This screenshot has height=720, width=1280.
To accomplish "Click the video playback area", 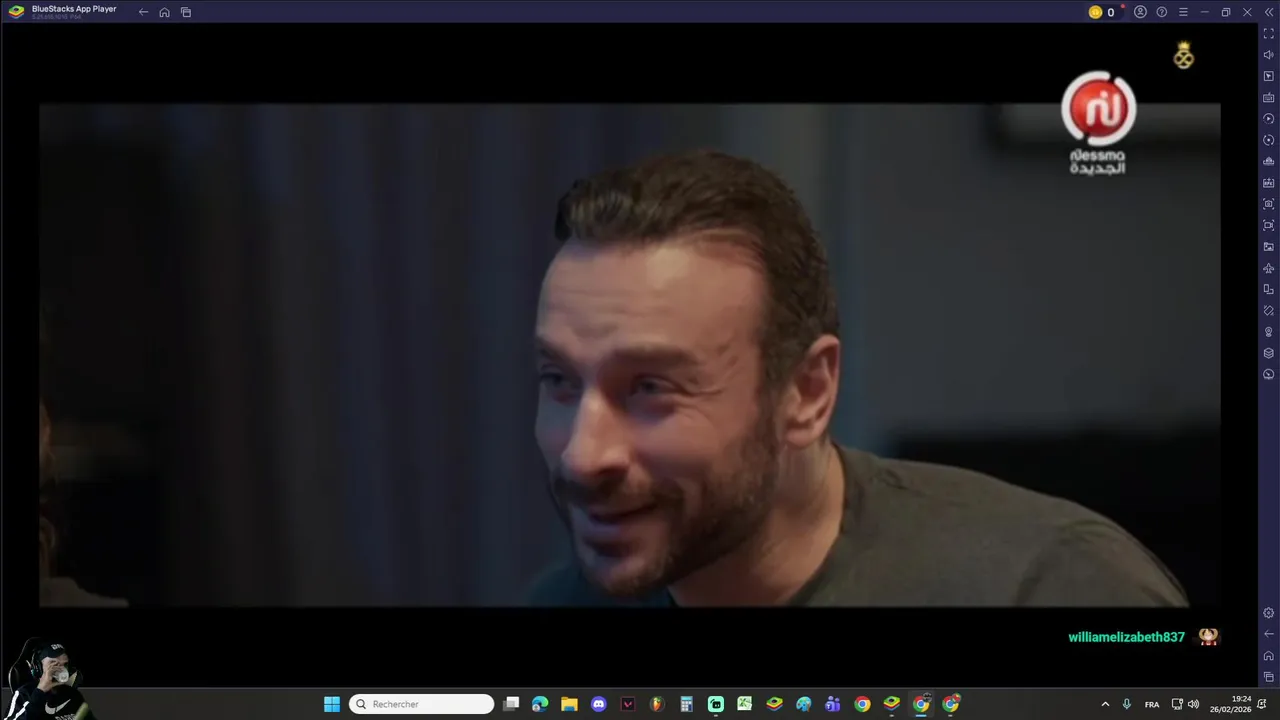I will click(629, 355).
